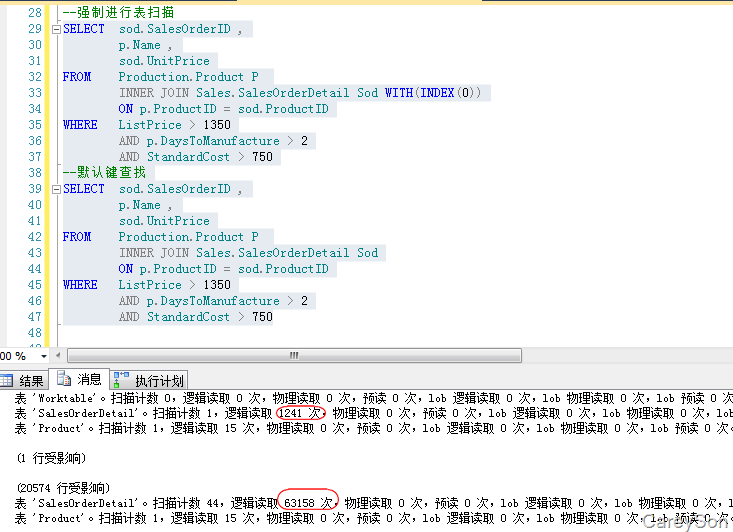Click the circled 1241 次 logical reads value

coord(302,412)
